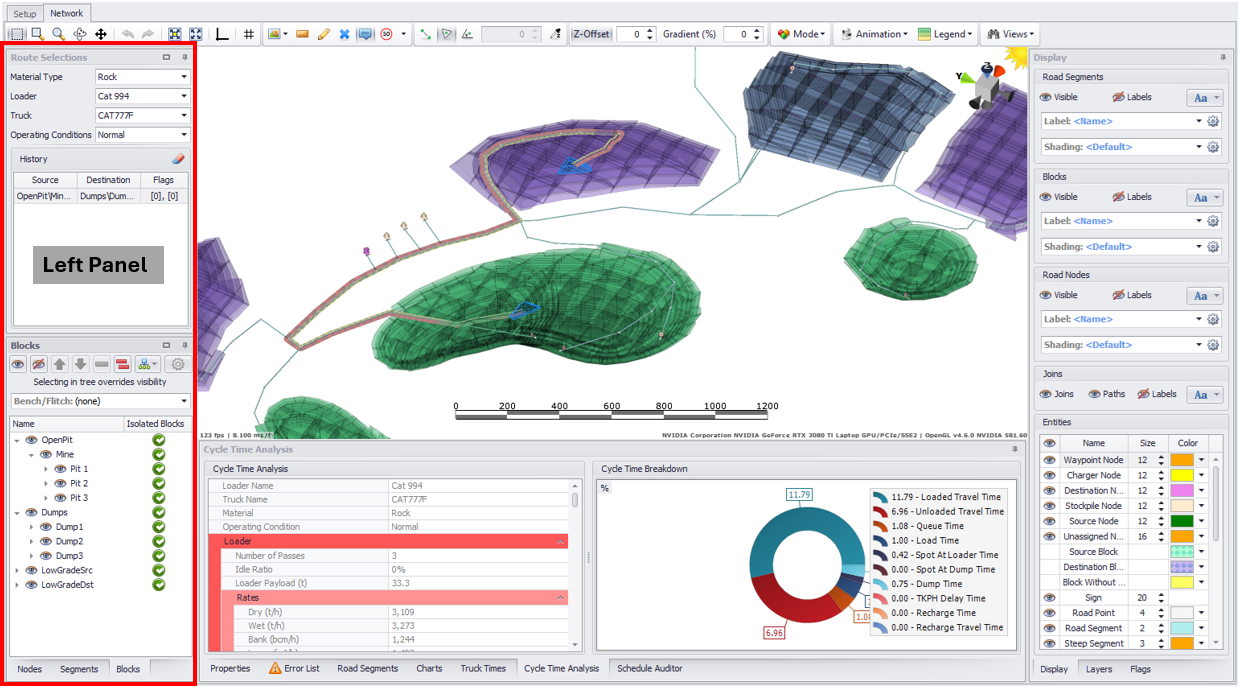Click the Views dropdown button

click(1009, 34)
